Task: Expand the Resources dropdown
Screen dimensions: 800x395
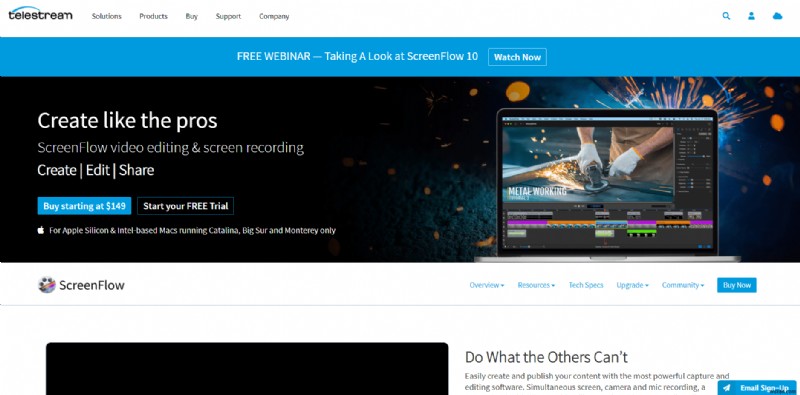Action: tap(536, 285)
